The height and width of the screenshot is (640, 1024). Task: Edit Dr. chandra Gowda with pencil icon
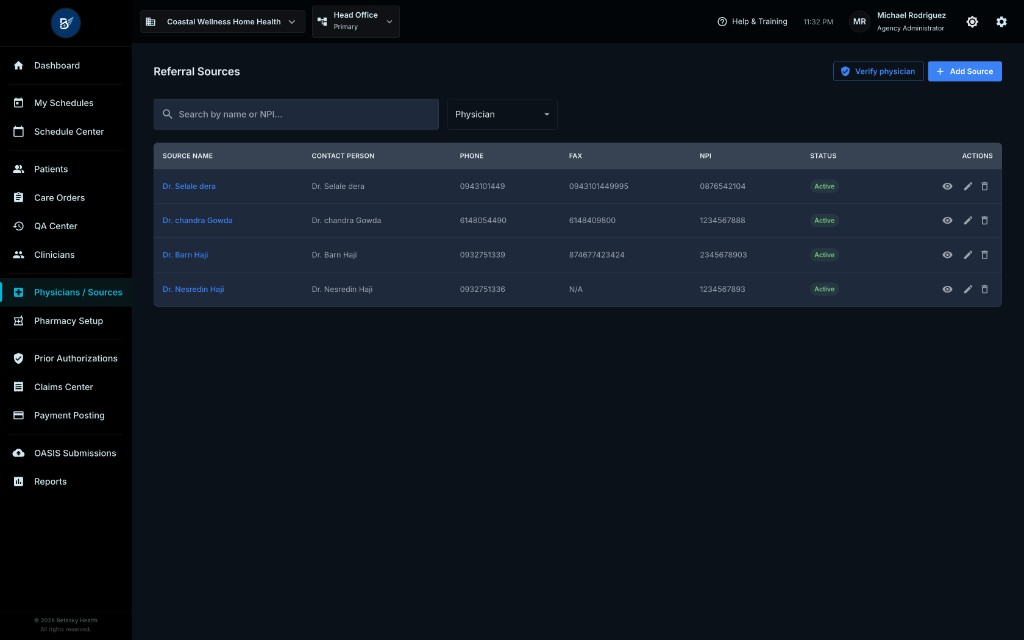coord(967,220)
